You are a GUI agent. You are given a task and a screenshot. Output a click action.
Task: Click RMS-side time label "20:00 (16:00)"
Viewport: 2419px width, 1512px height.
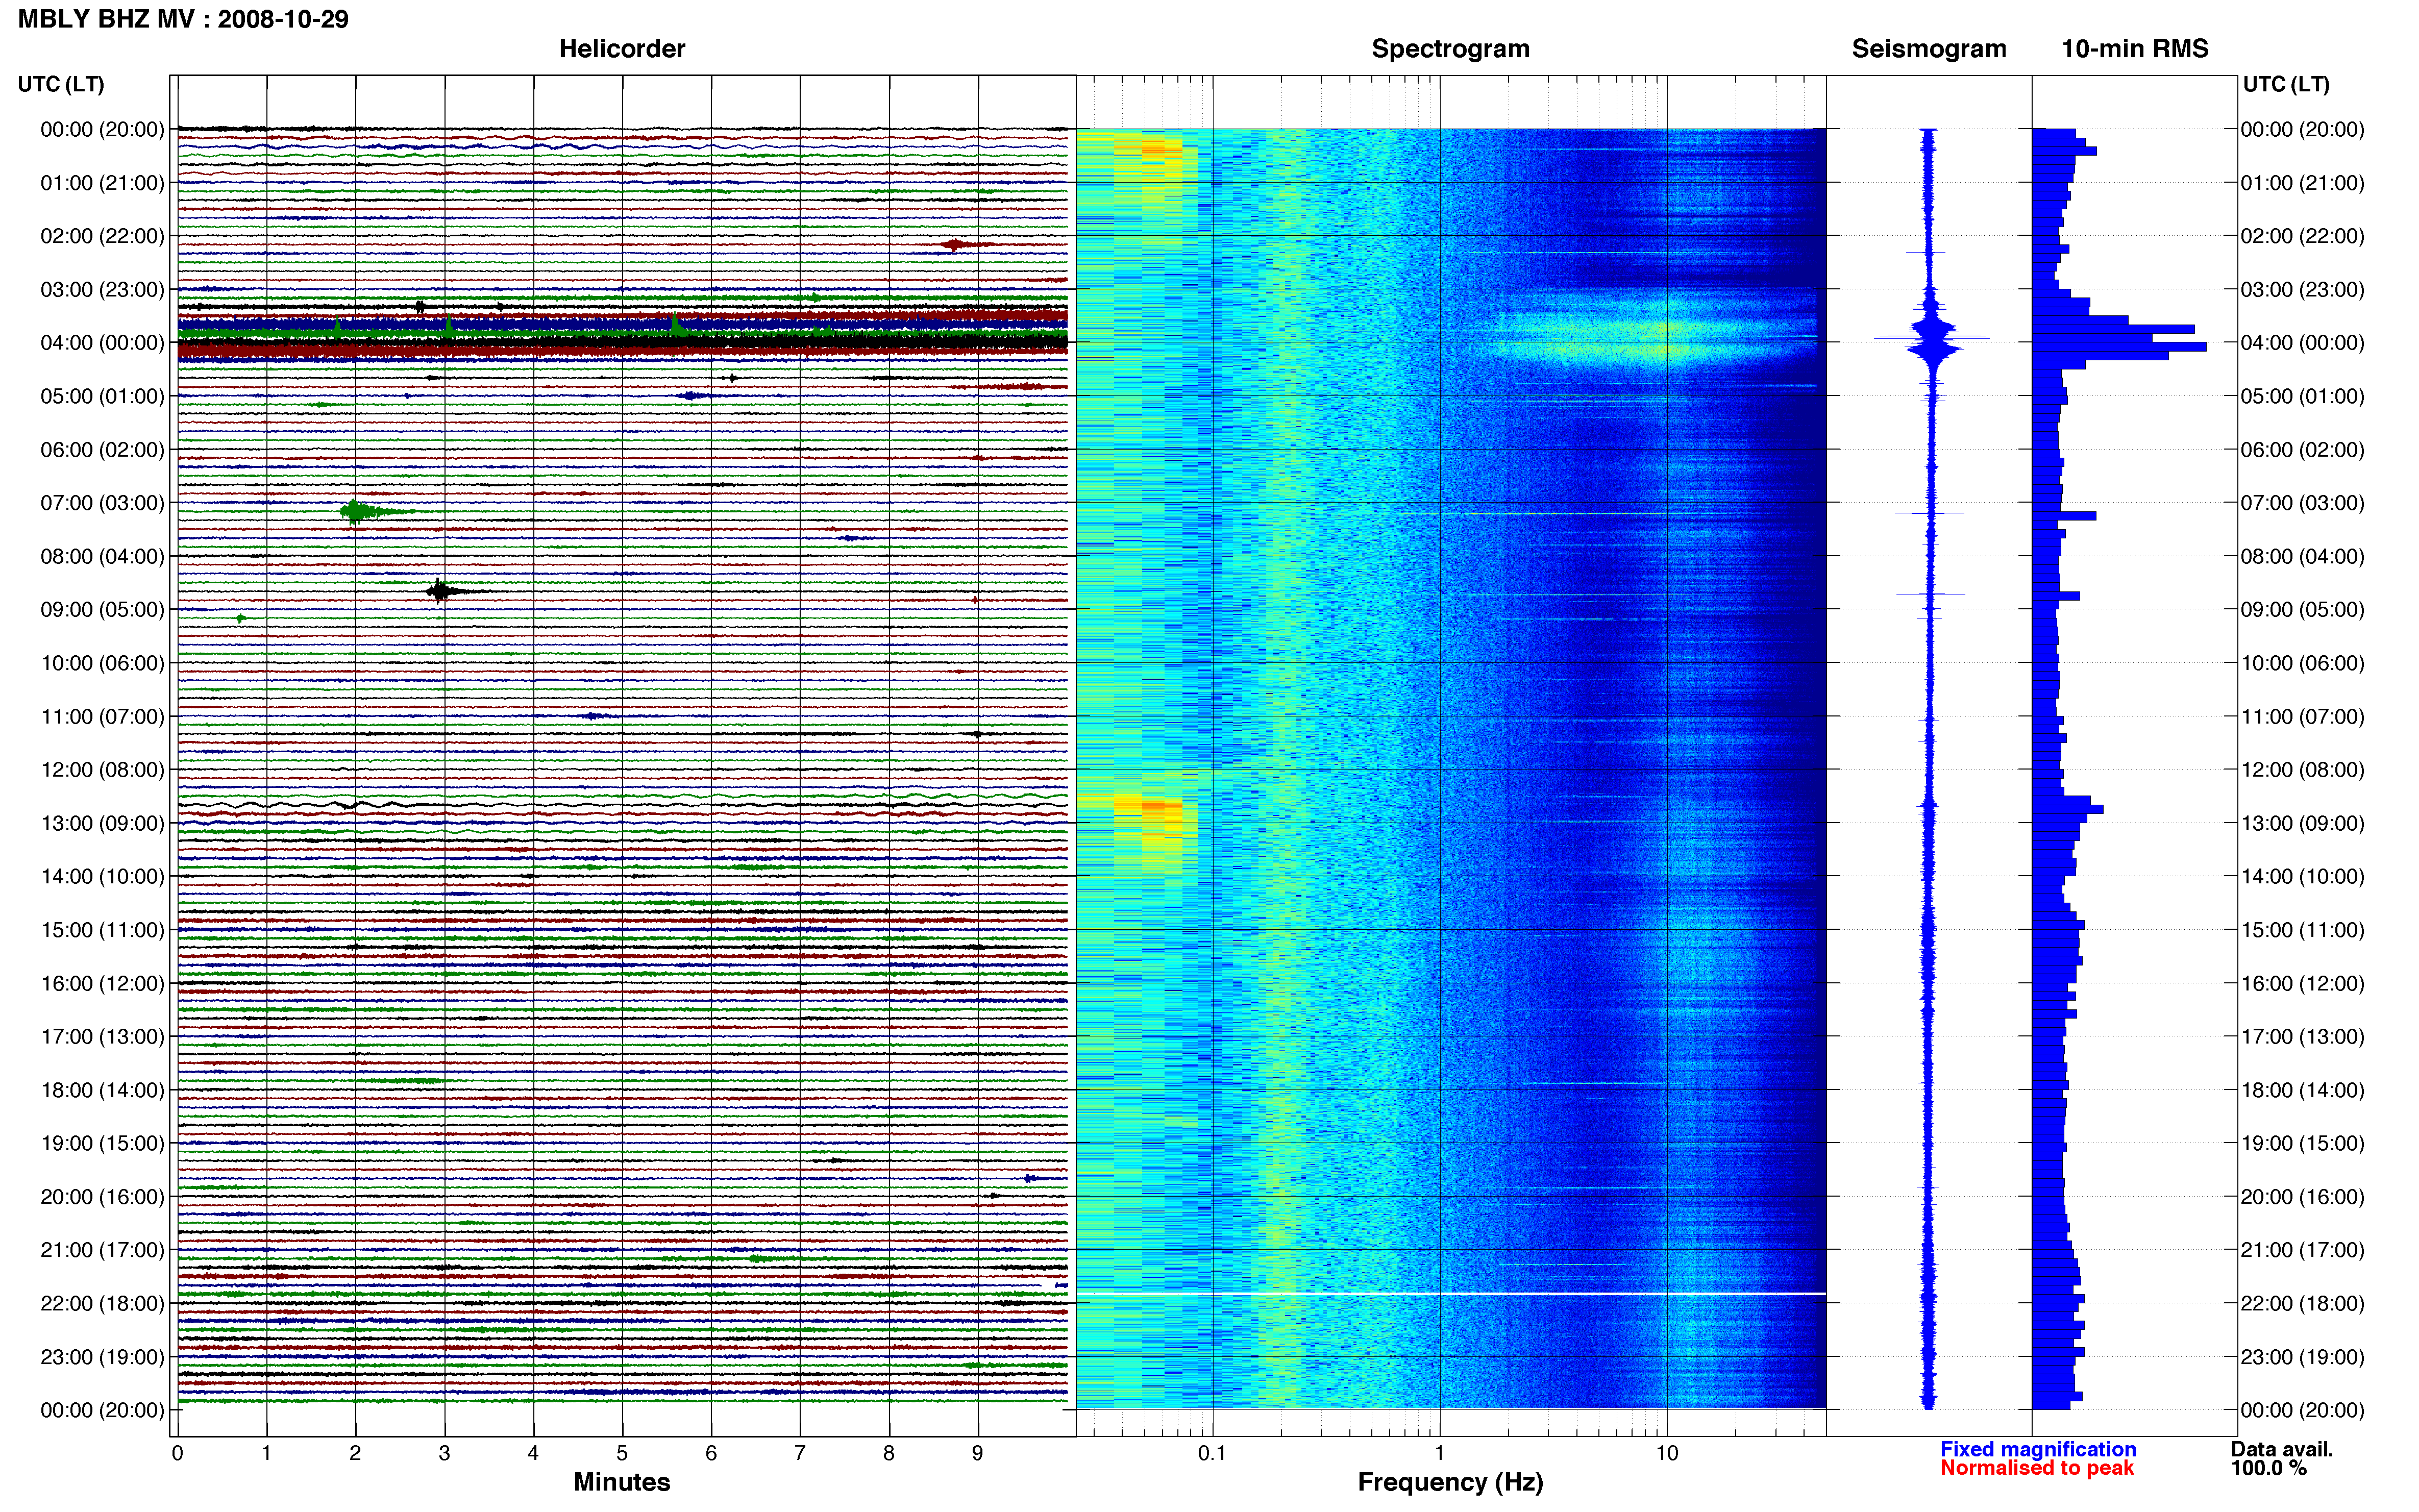coord(2302,1196)
